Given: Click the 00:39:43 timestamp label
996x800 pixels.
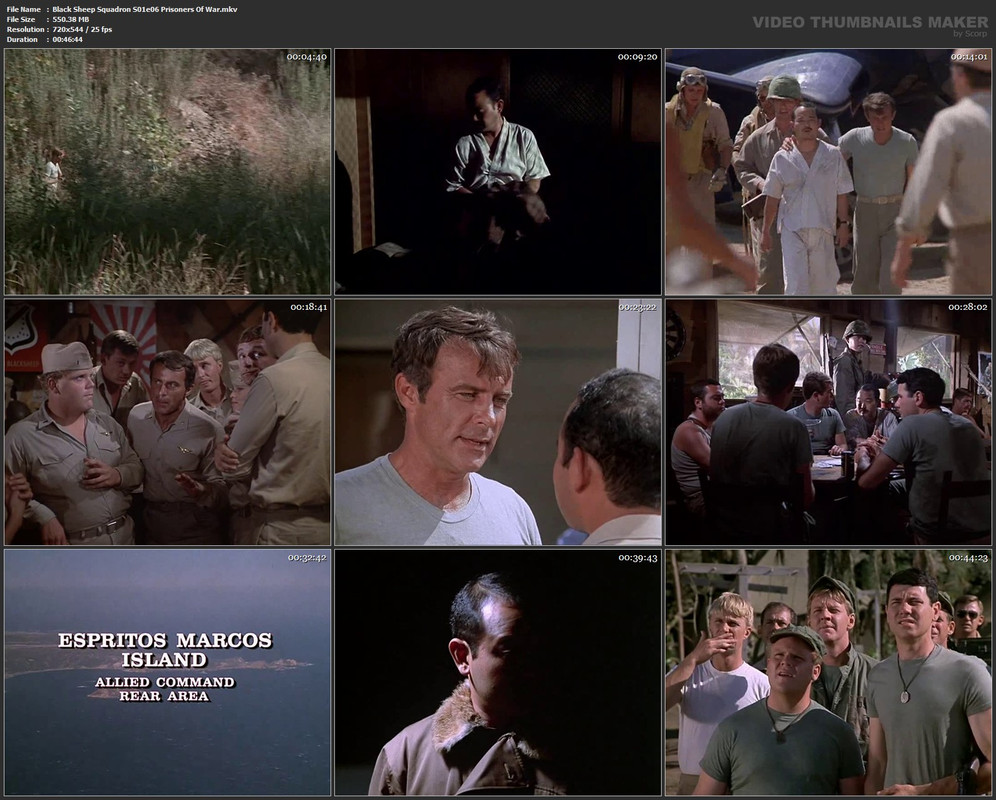Looking at the screenshot, I should tap(638, 558).
